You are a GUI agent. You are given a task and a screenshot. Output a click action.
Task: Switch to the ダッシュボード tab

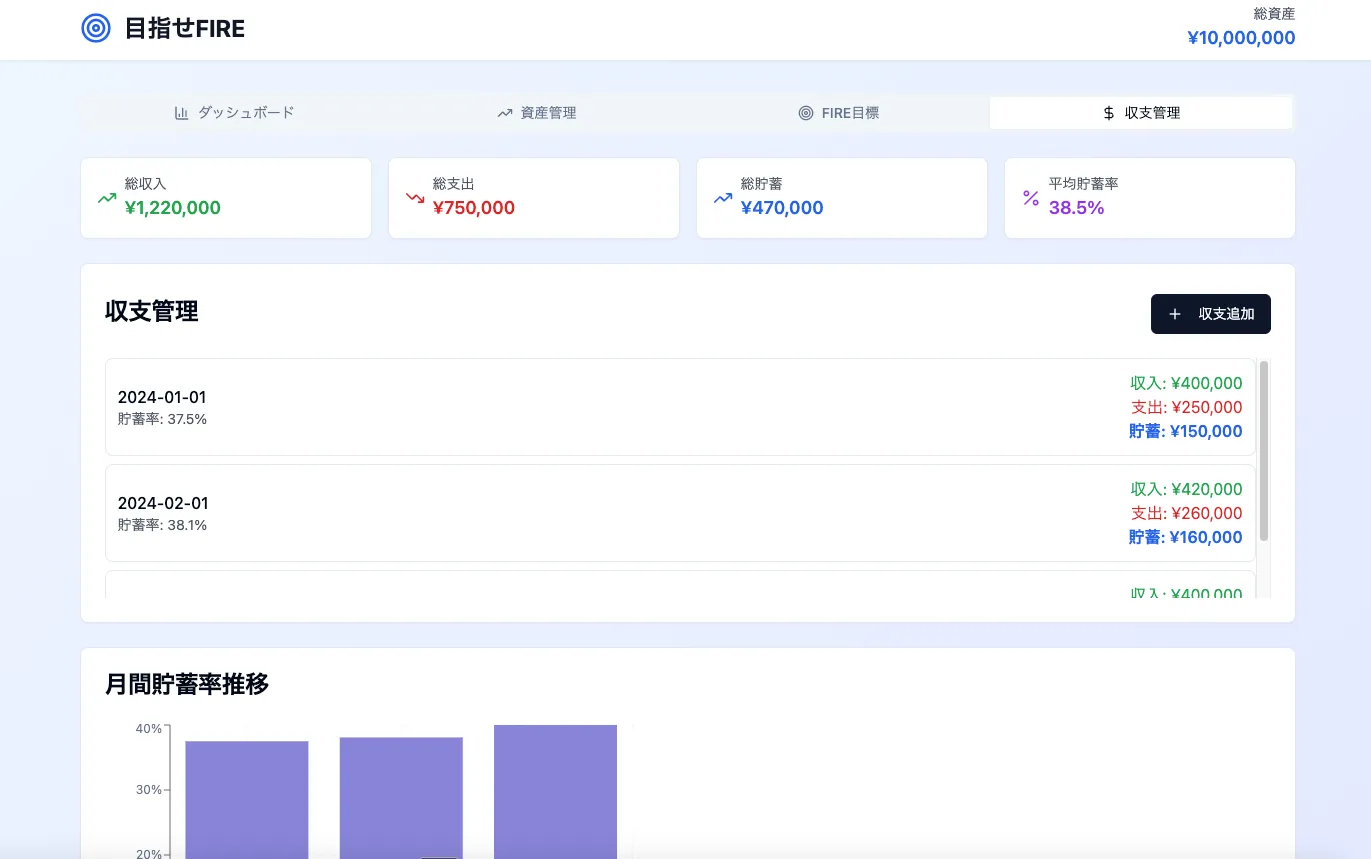click(234, 113)
